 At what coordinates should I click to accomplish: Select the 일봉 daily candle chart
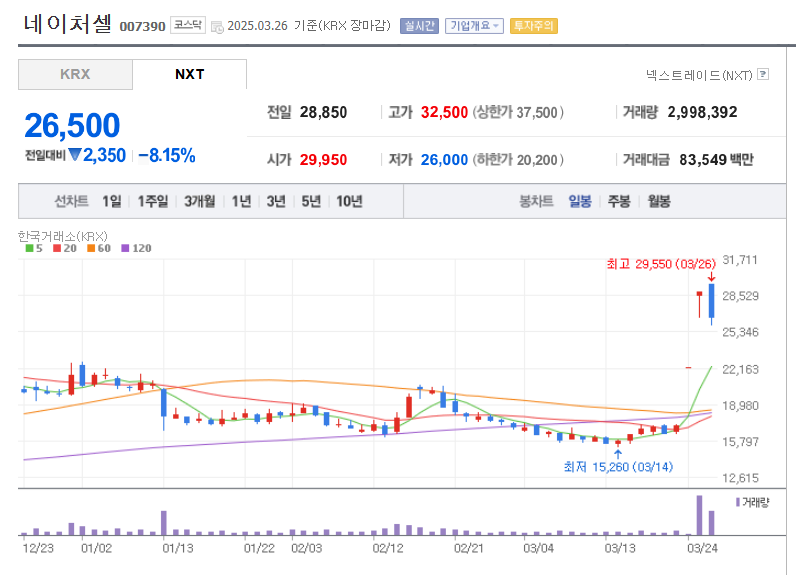tap(580, 201)
